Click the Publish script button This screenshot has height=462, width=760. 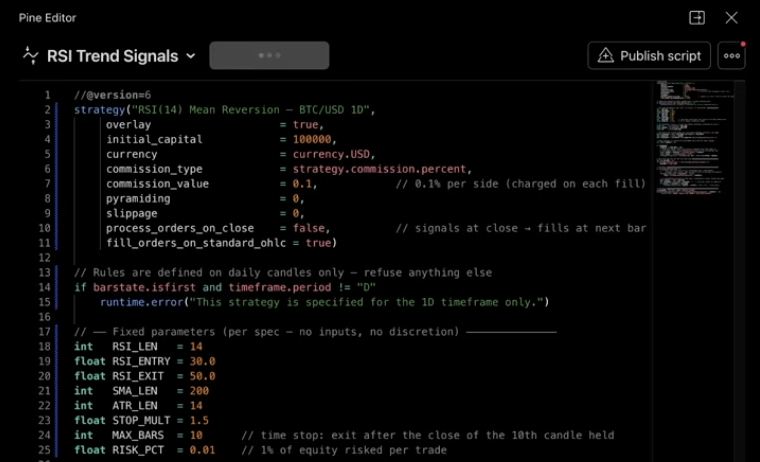point(649,56)
